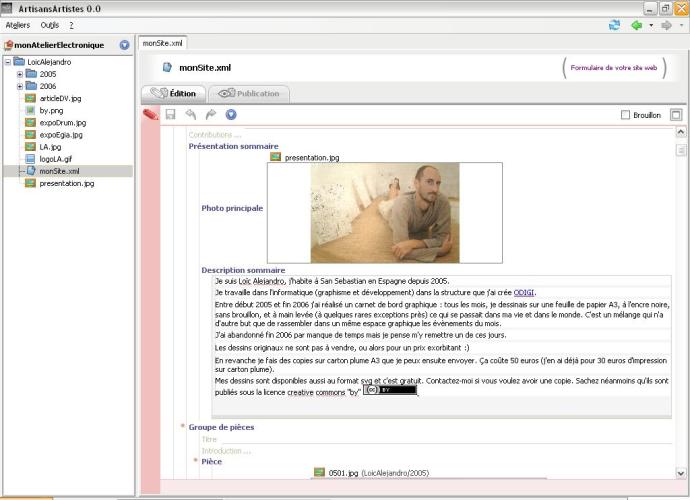Click the redo arrow icon
Viewport: 690px width, 500px height.
[211, 115]
